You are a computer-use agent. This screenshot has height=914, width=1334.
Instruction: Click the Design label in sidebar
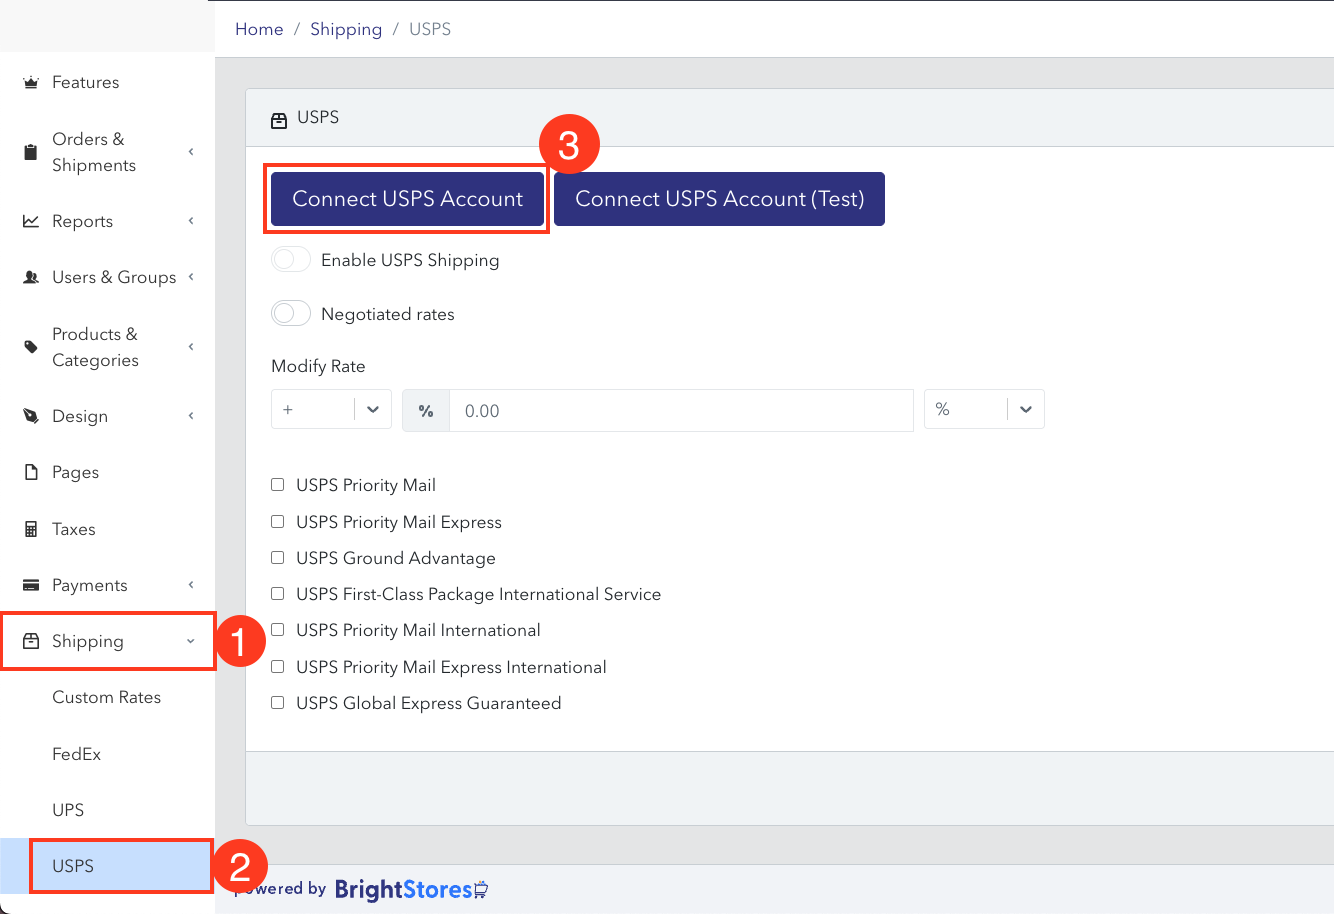pyautogui.click(x=80, y=416)
